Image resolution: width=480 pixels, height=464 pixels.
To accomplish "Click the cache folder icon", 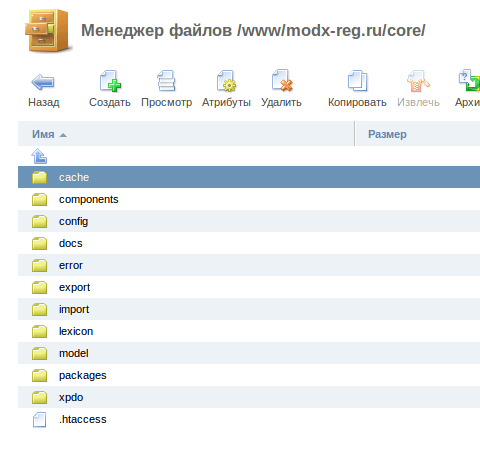I will [39, 177].
